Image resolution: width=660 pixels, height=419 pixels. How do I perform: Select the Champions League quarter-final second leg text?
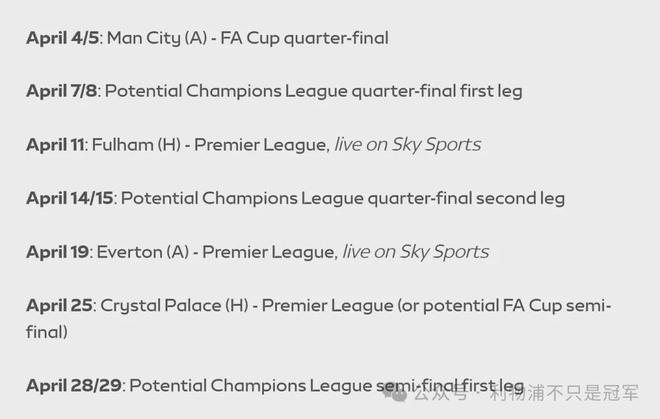(342, 198)
